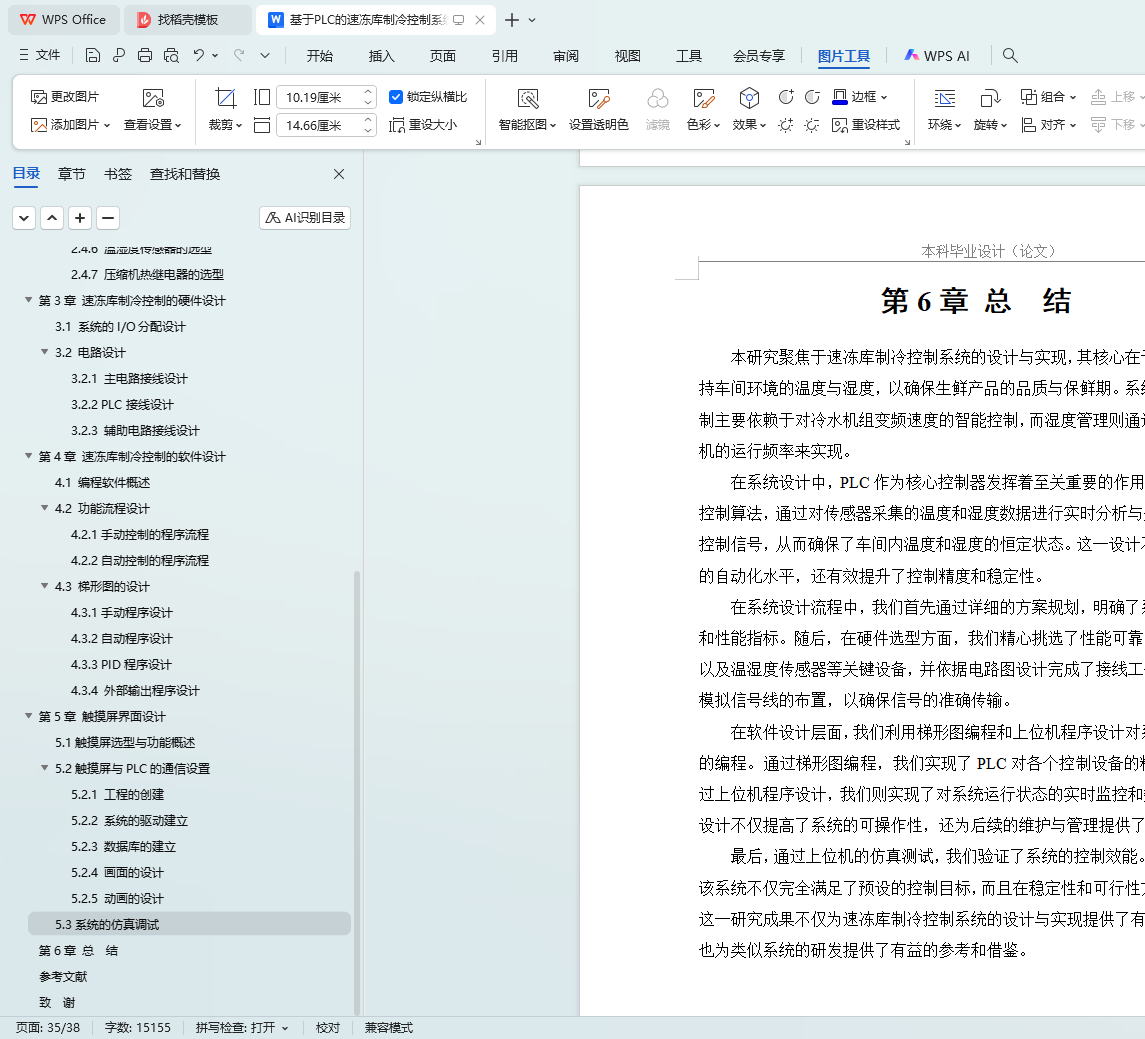This screenshot has height=1039, width=1145.
Task: Click the 兼容模式 status label
Action: [x=388, y=1028]
